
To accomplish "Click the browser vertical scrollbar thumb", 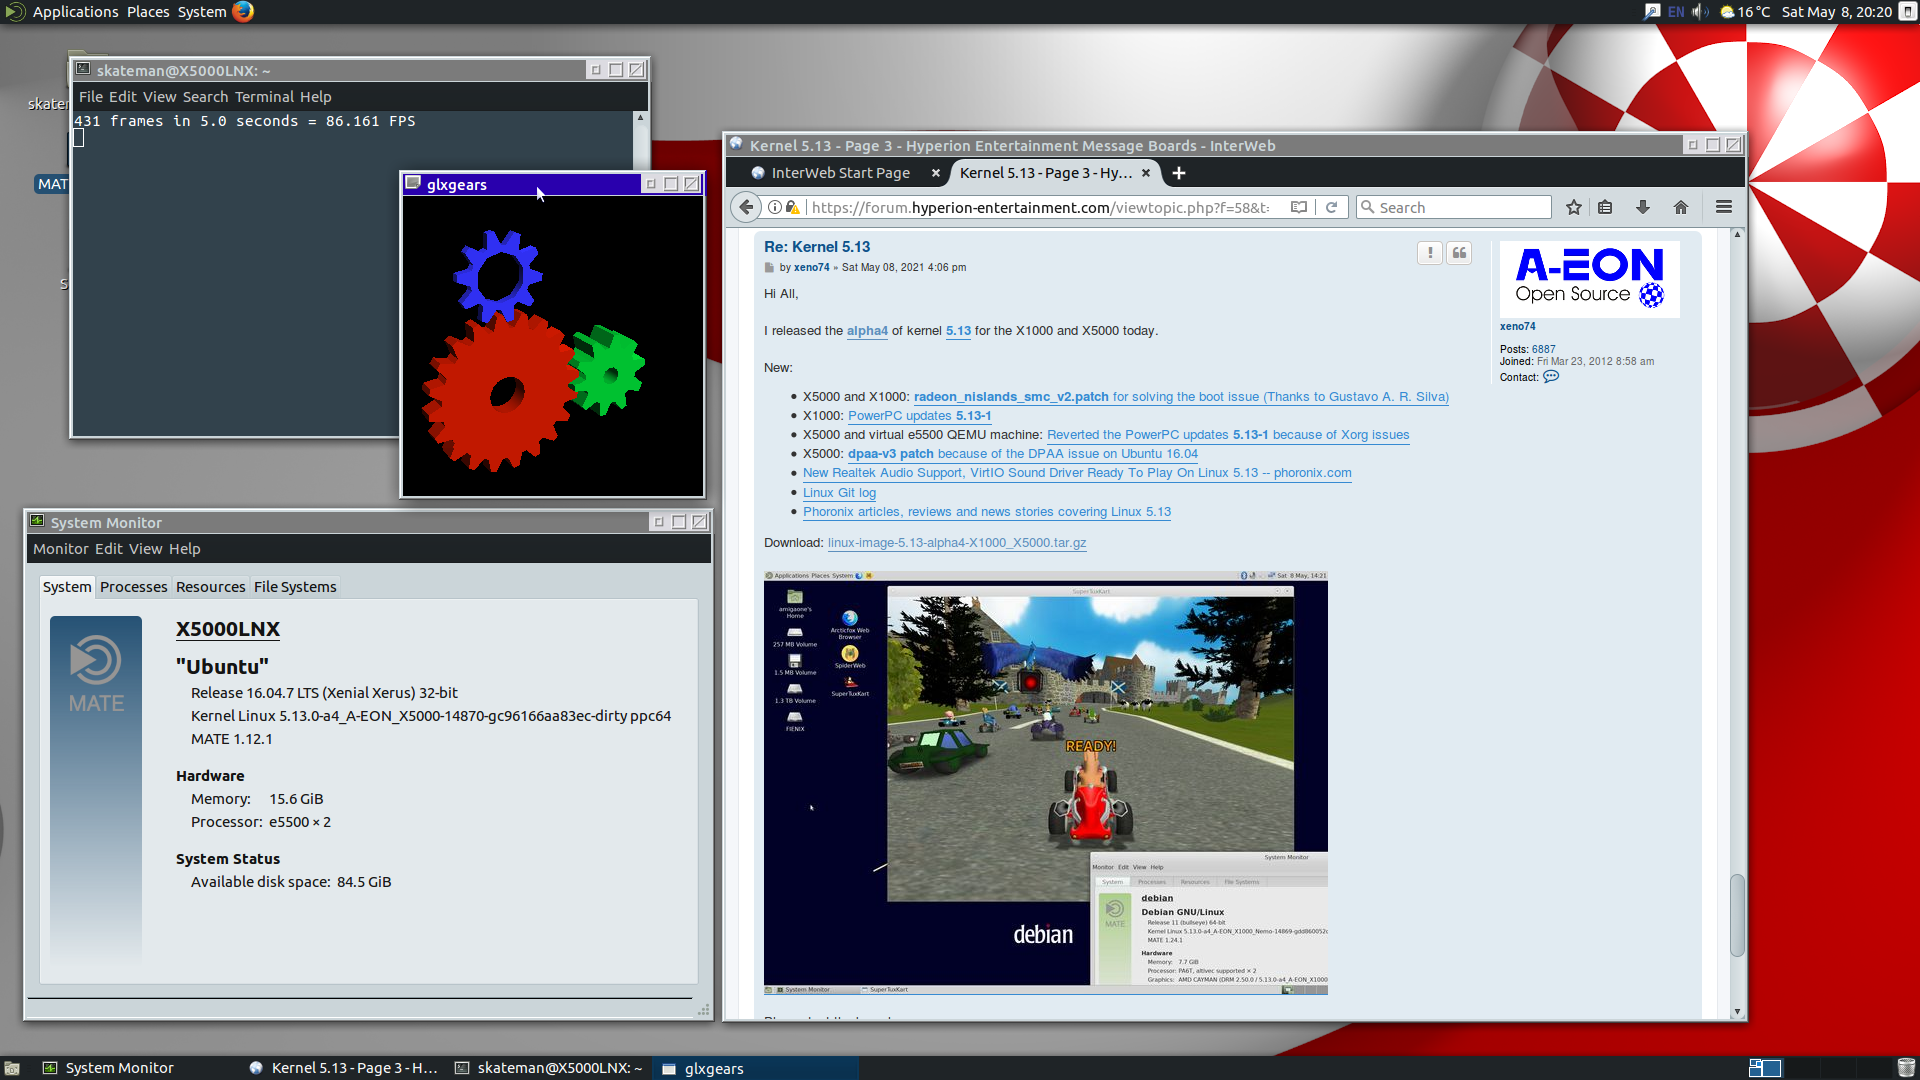I will 1737,915.
